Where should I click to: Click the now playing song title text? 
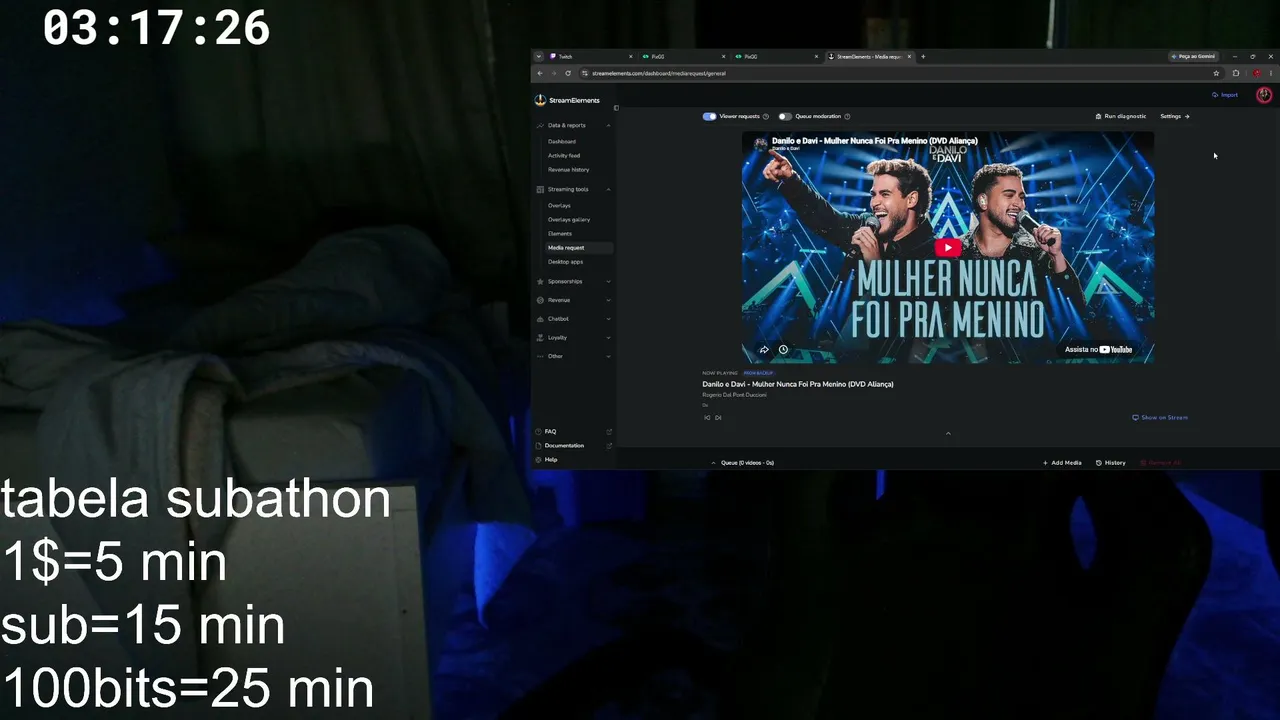tap(798, 384)
